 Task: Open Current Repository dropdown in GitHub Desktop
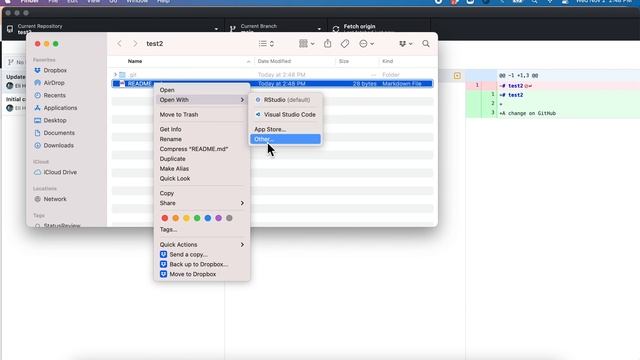pos(113,29)
